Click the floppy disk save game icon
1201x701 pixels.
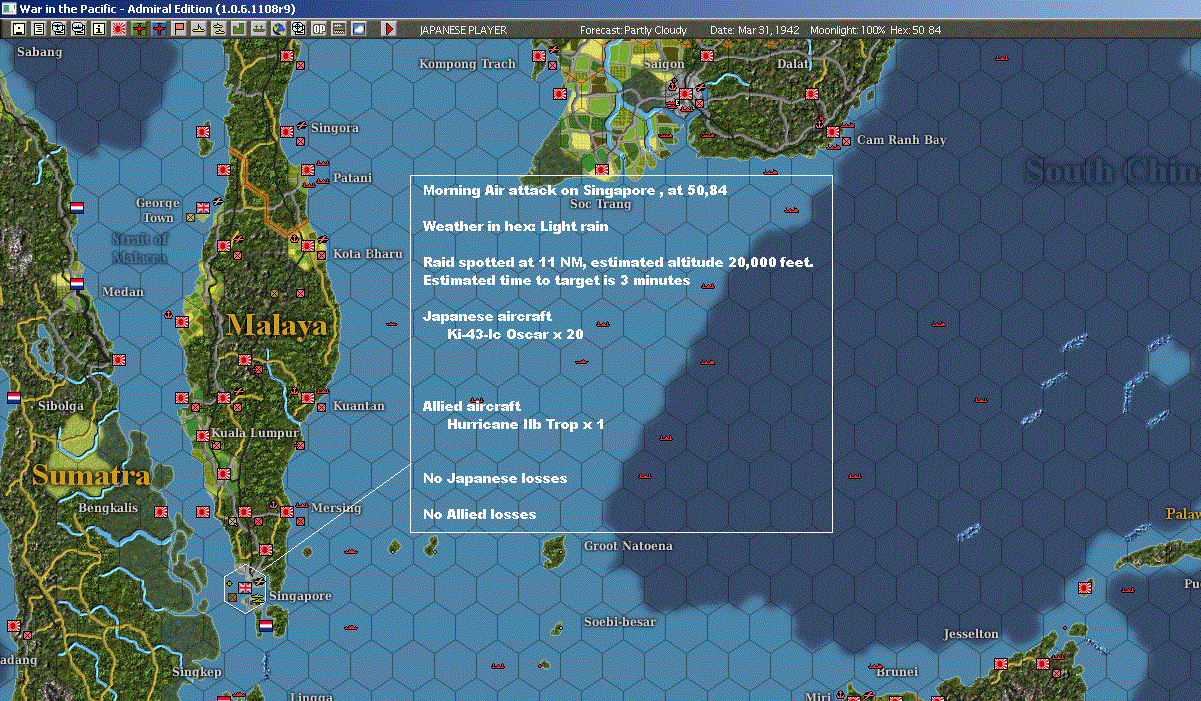pos(19,29)
